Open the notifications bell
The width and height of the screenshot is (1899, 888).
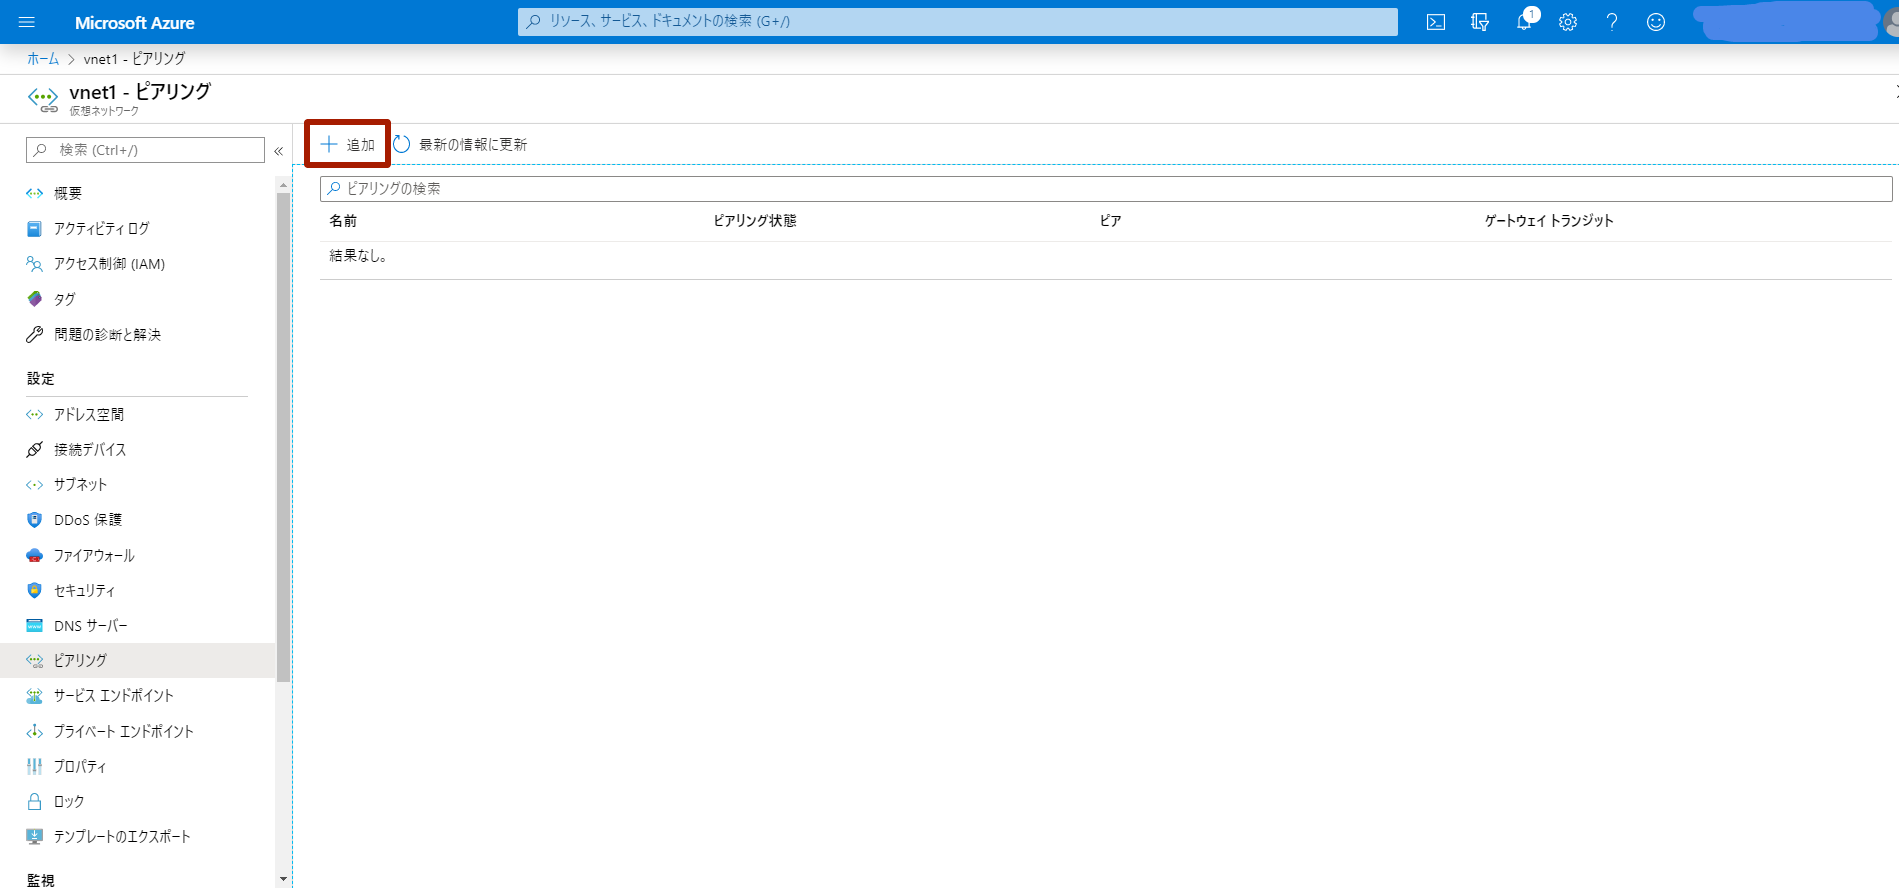[x=1523, y=22]
